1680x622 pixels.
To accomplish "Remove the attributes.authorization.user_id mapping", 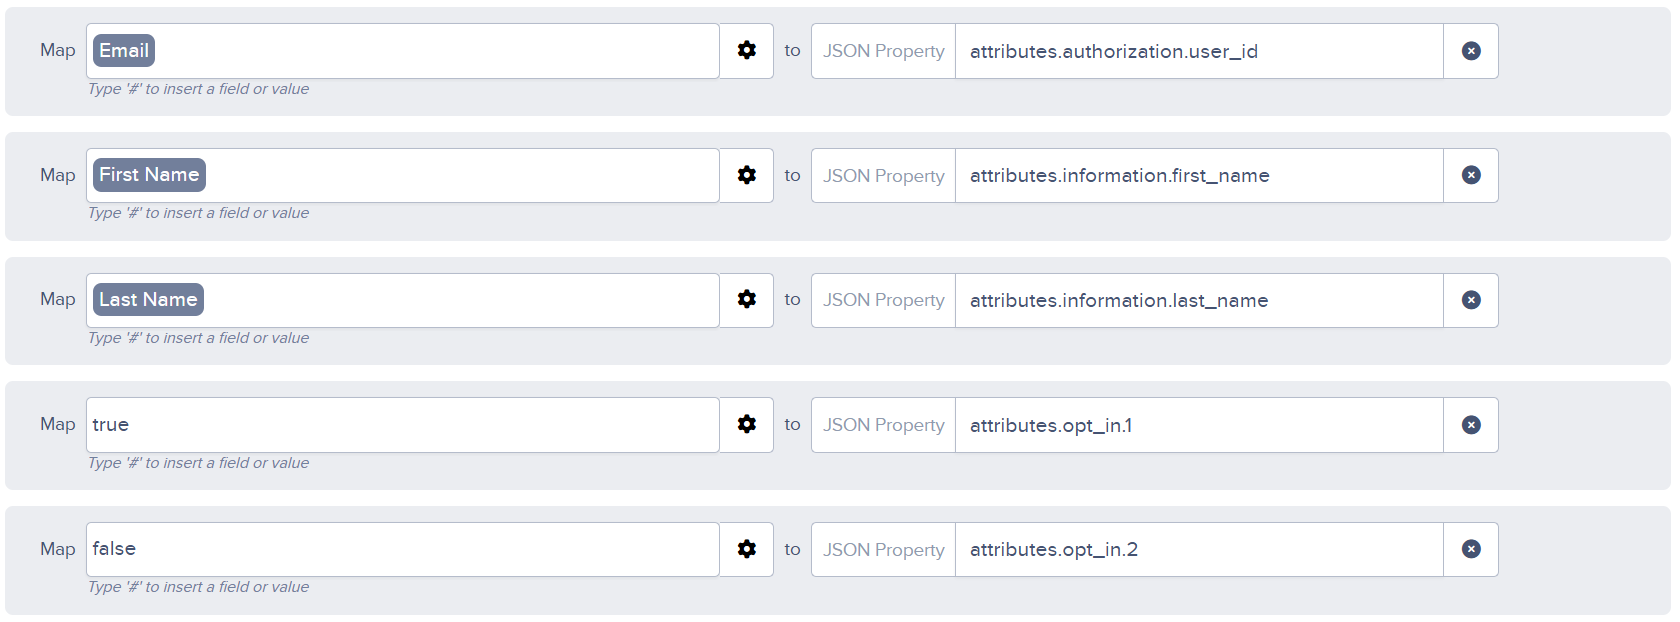I will coord(1471,51).
